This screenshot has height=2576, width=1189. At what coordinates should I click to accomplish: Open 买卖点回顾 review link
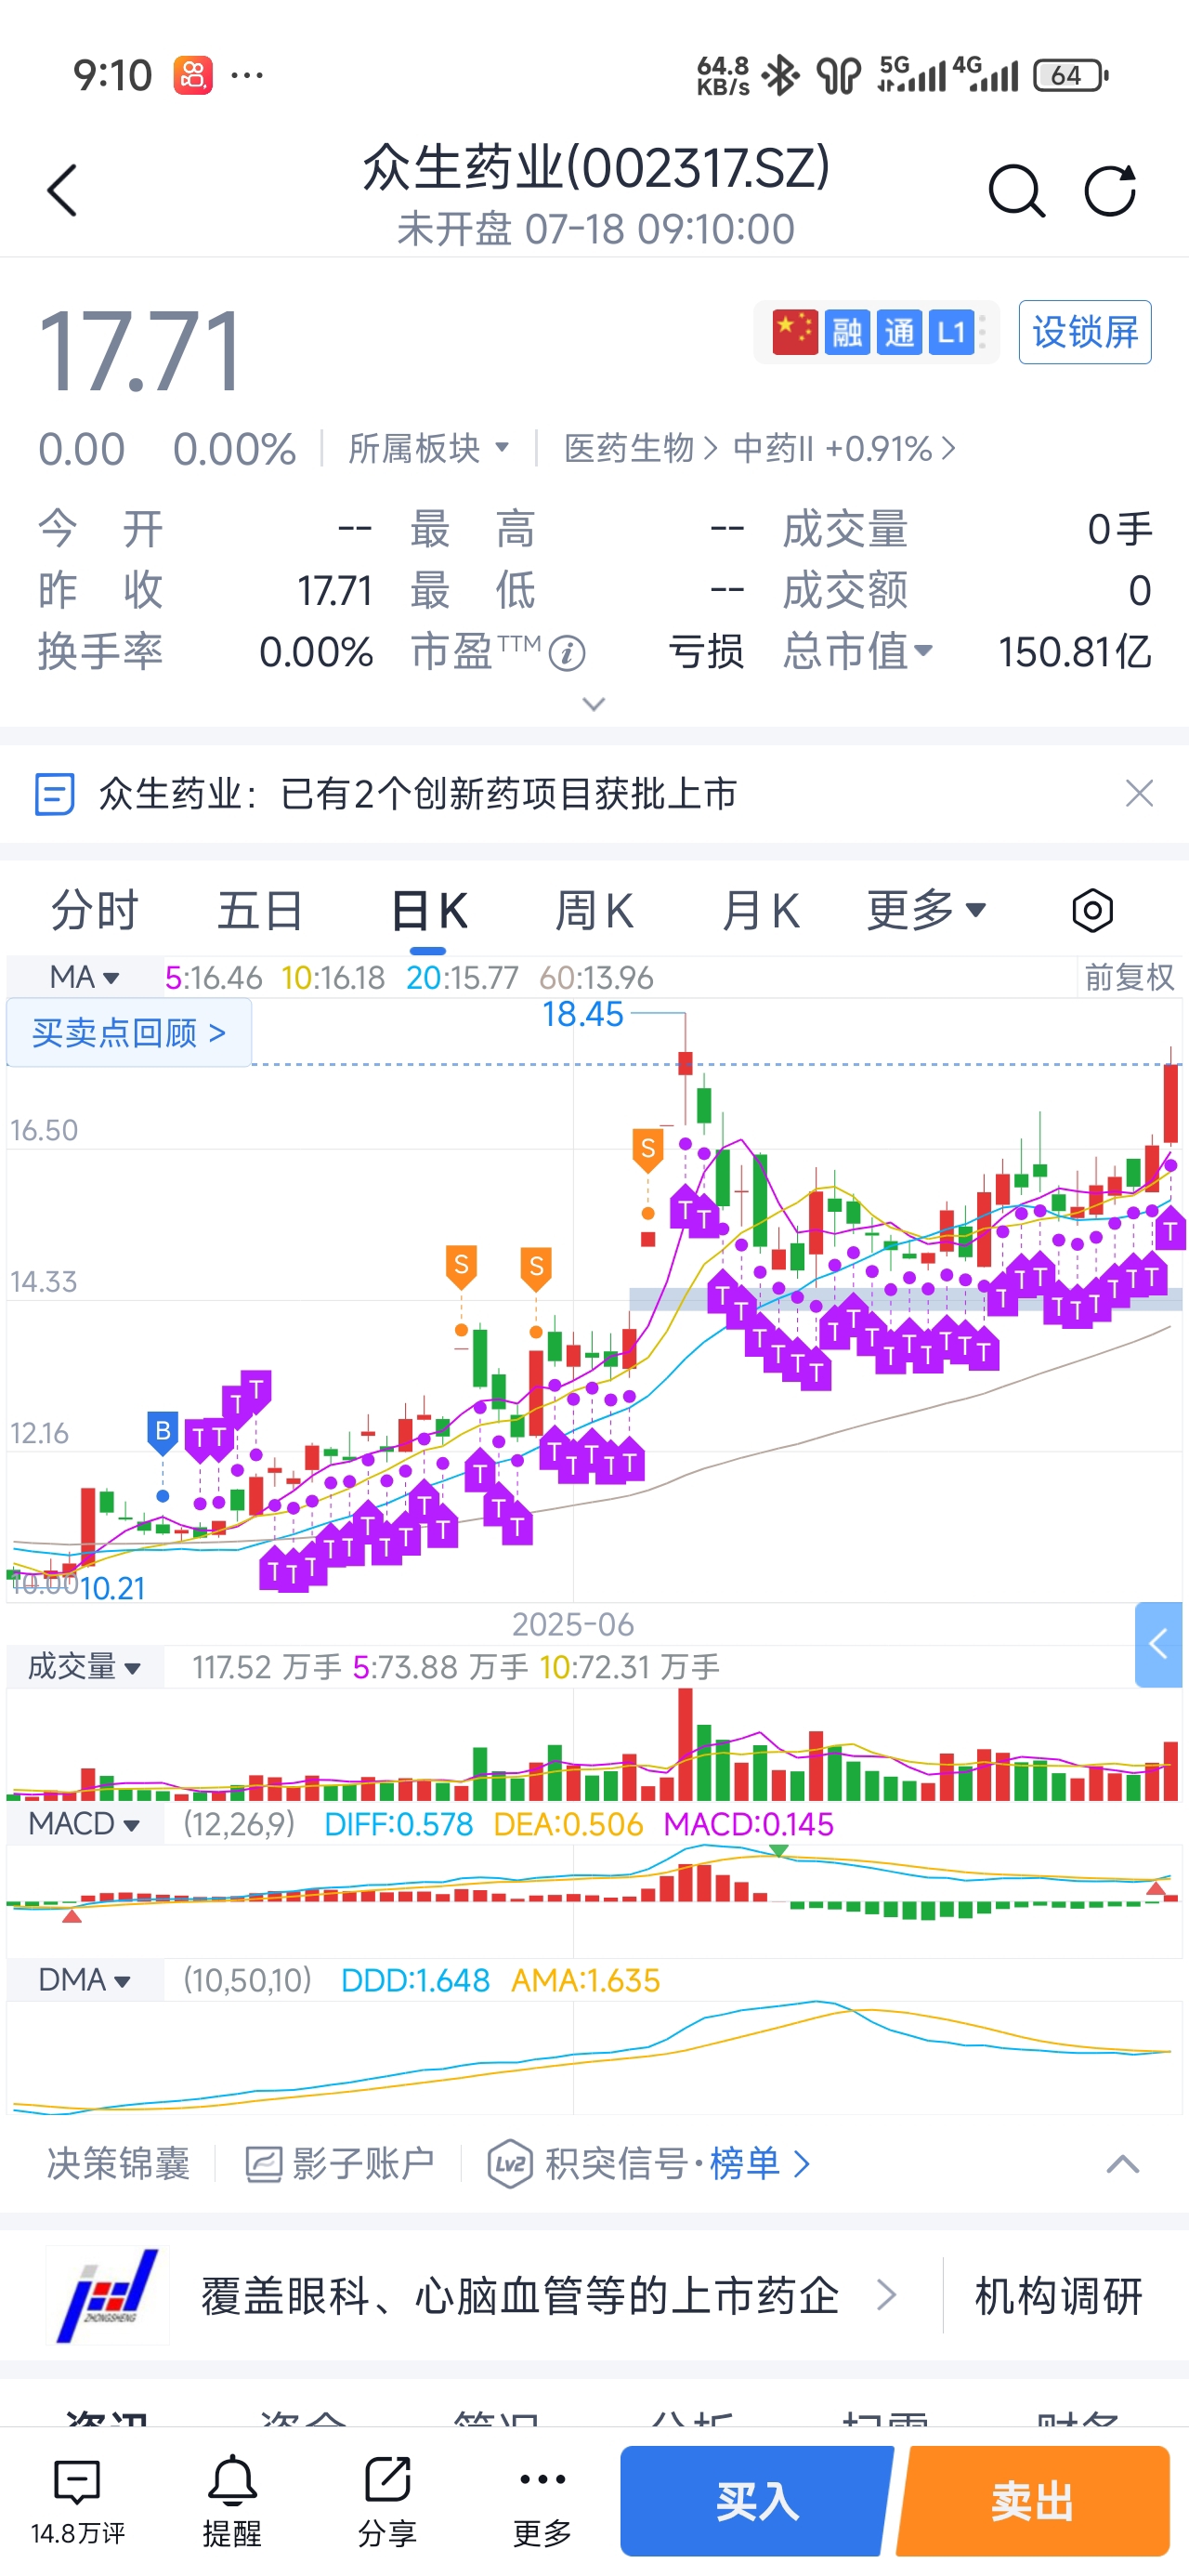pos(129,1032)
